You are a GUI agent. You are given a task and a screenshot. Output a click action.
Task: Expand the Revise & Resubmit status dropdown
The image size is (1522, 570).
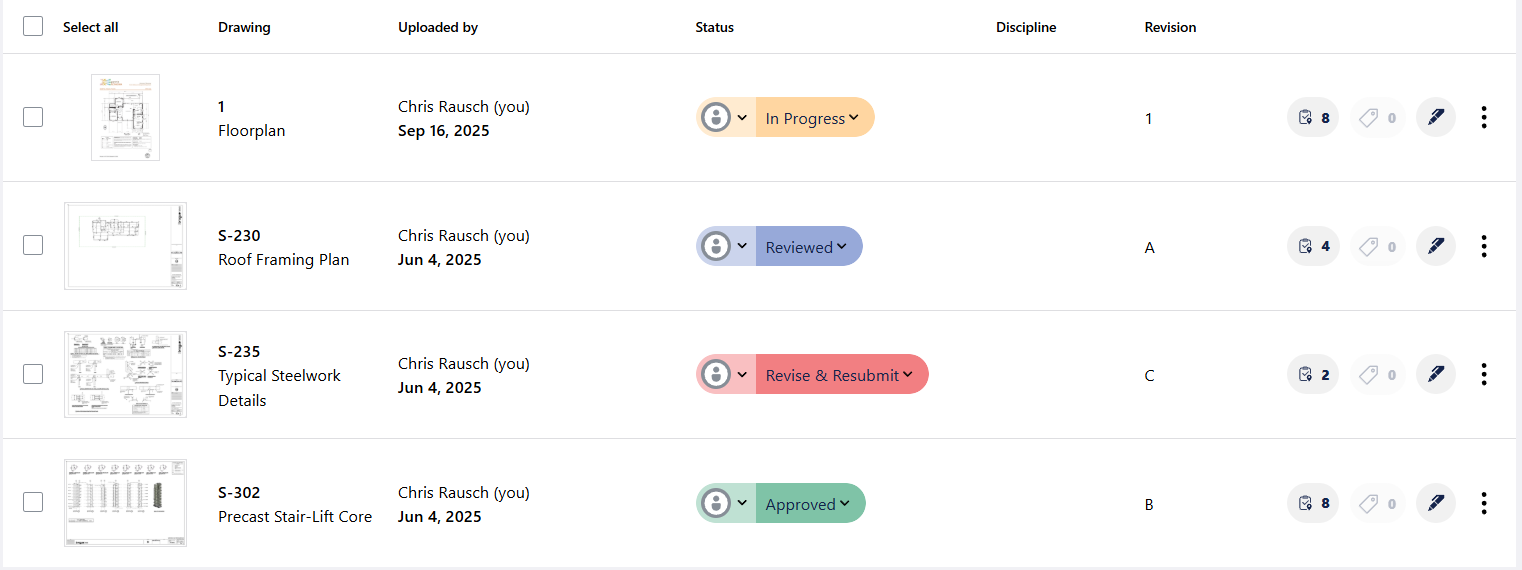point(841,375)
